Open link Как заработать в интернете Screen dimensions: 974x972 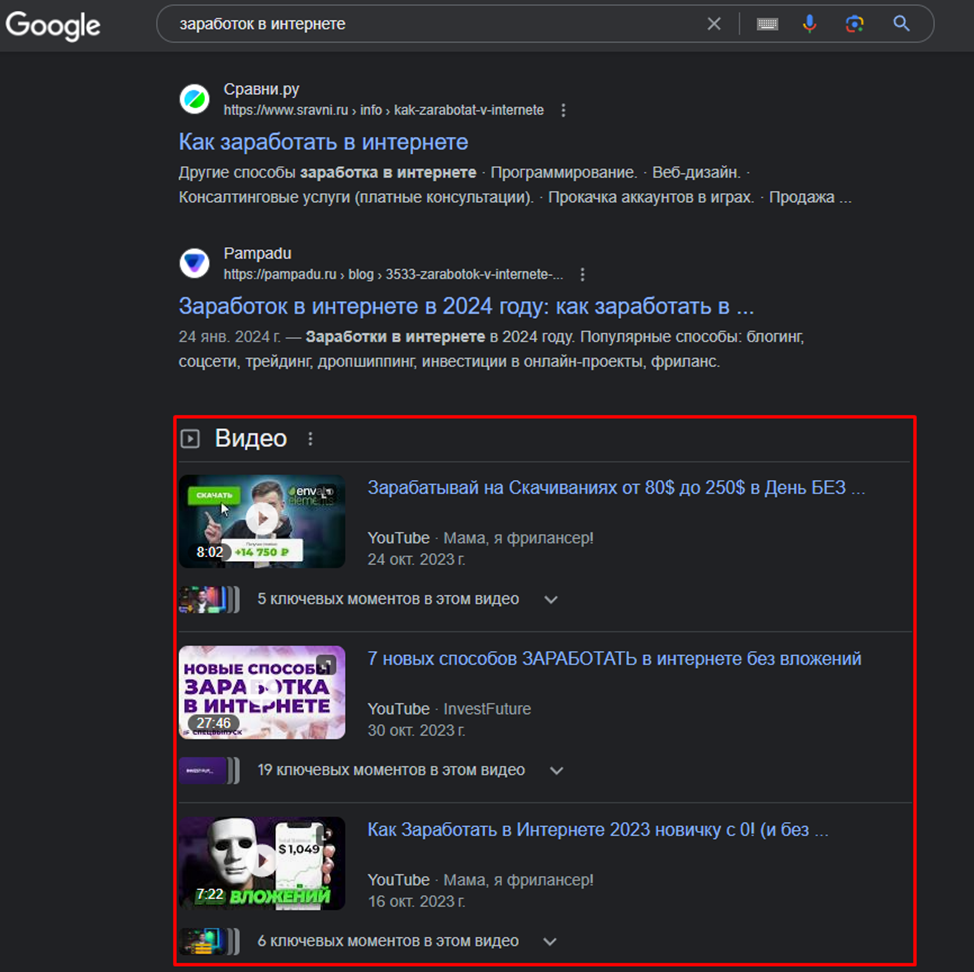coord(323,142)
